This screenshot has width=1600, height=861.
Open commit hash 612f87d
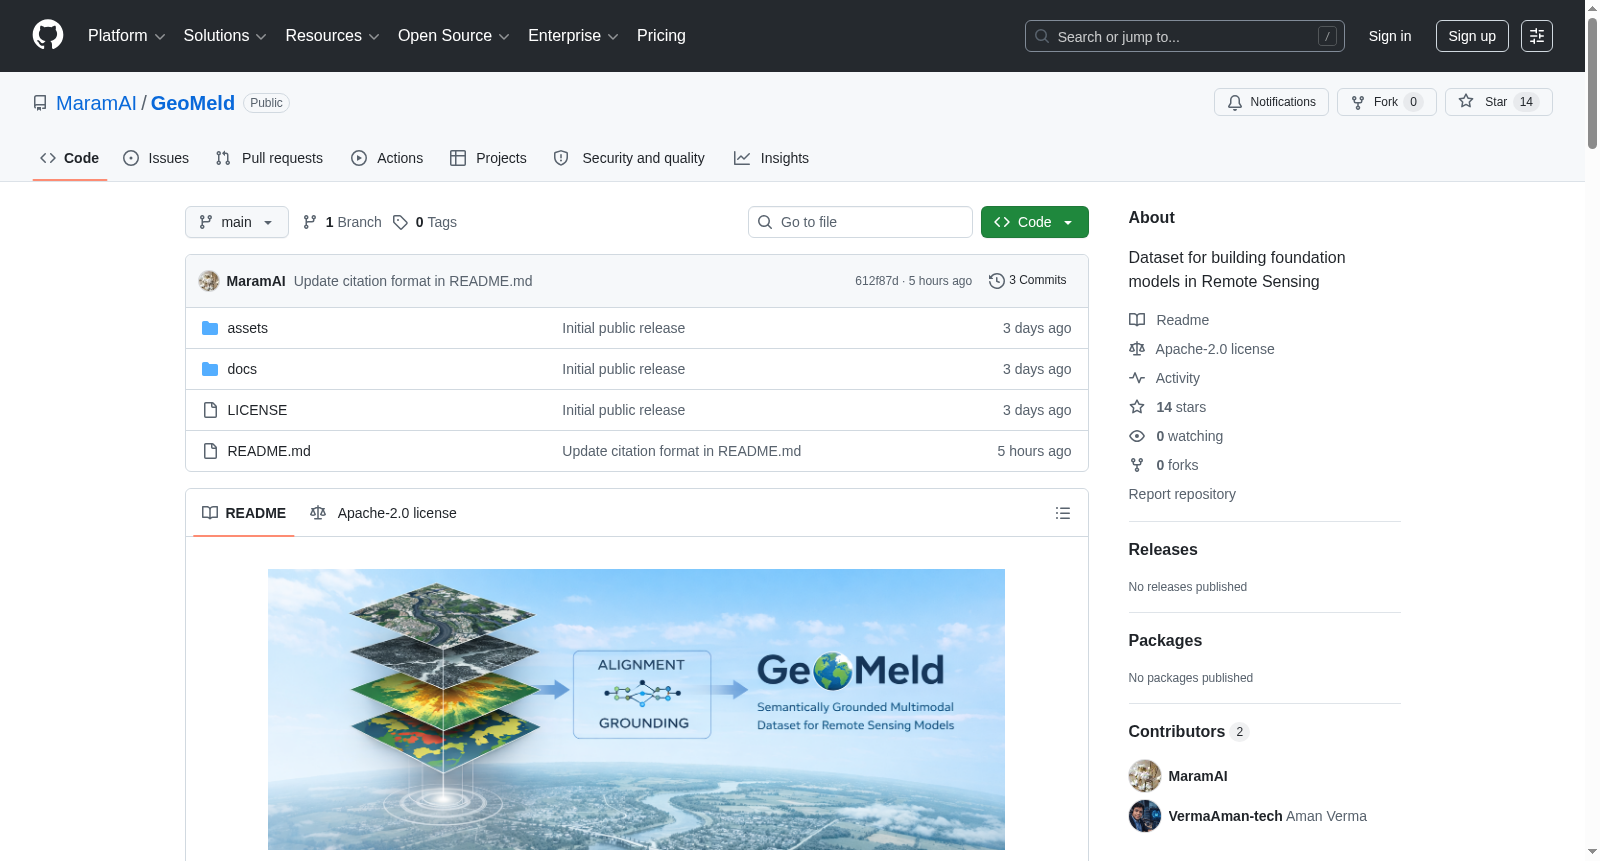click(x=876, y=281)
